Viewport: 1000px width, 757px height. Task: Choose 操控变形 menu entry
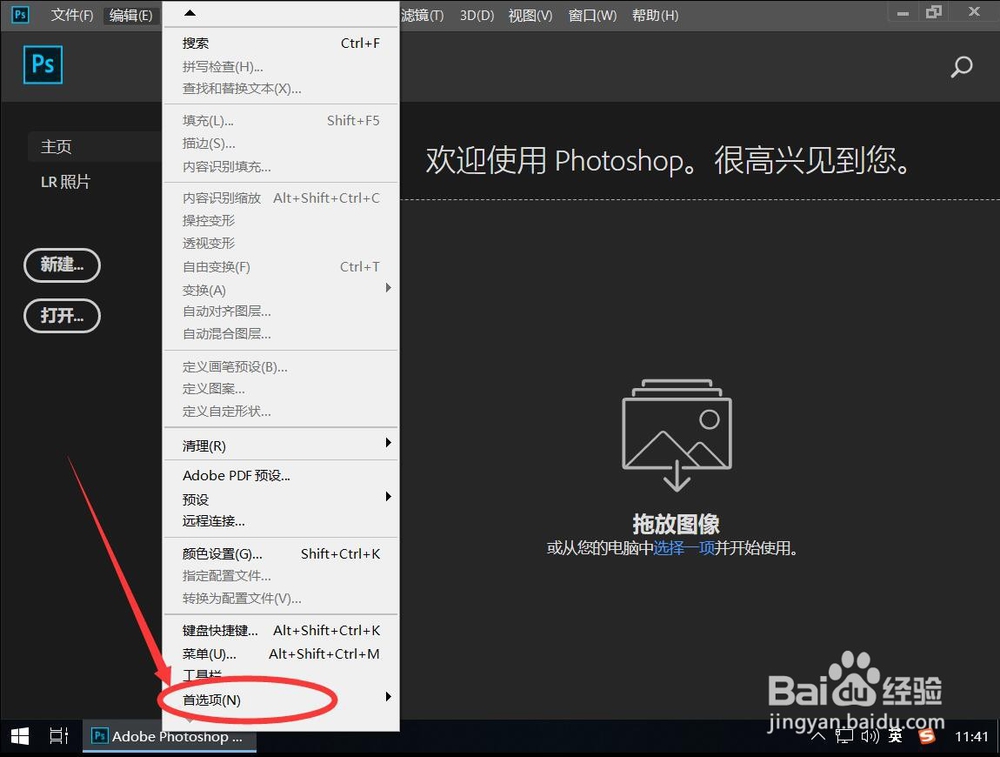pos(281,221)
